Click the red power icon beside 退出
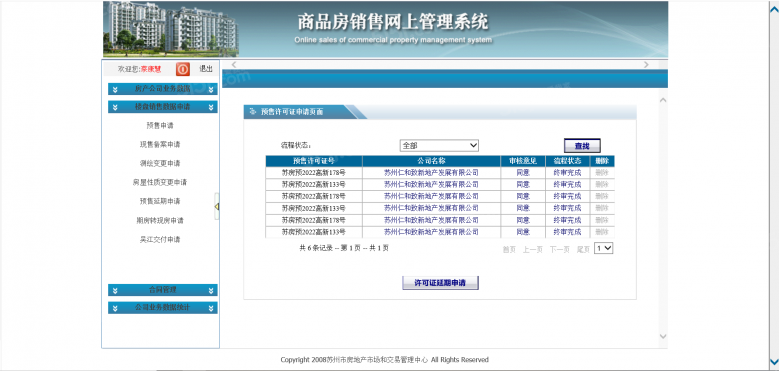 point(182,69)
